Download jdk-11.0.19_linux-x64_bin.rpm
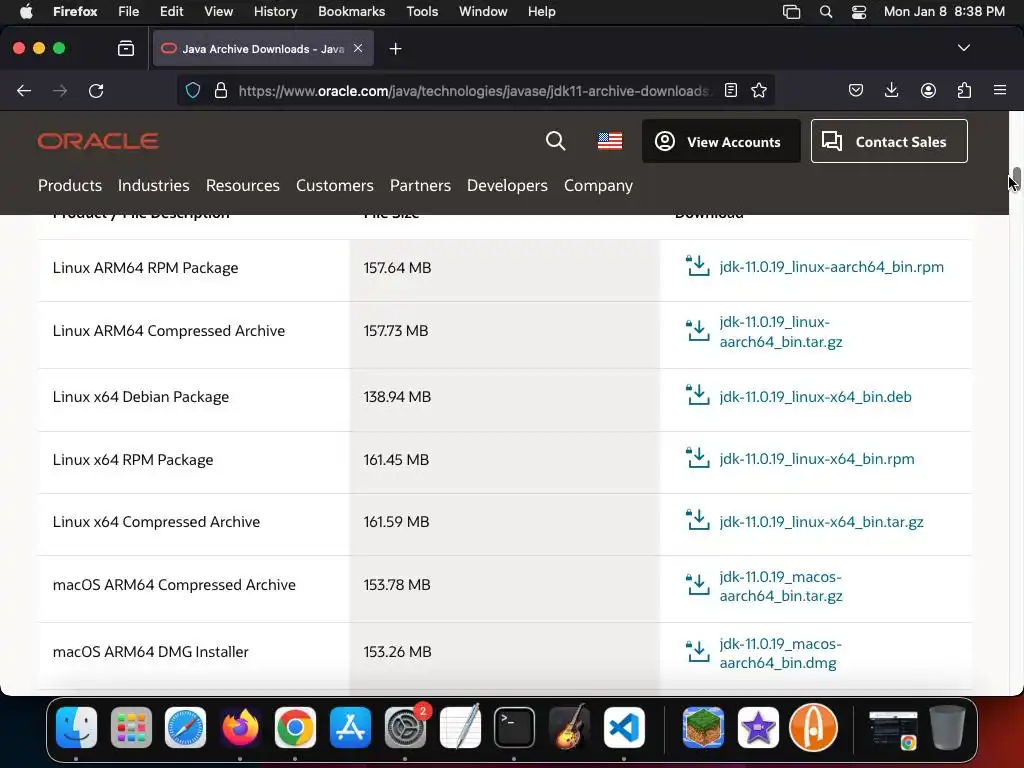Screen dimensions: 1024x768 click(x=816, y=458)
